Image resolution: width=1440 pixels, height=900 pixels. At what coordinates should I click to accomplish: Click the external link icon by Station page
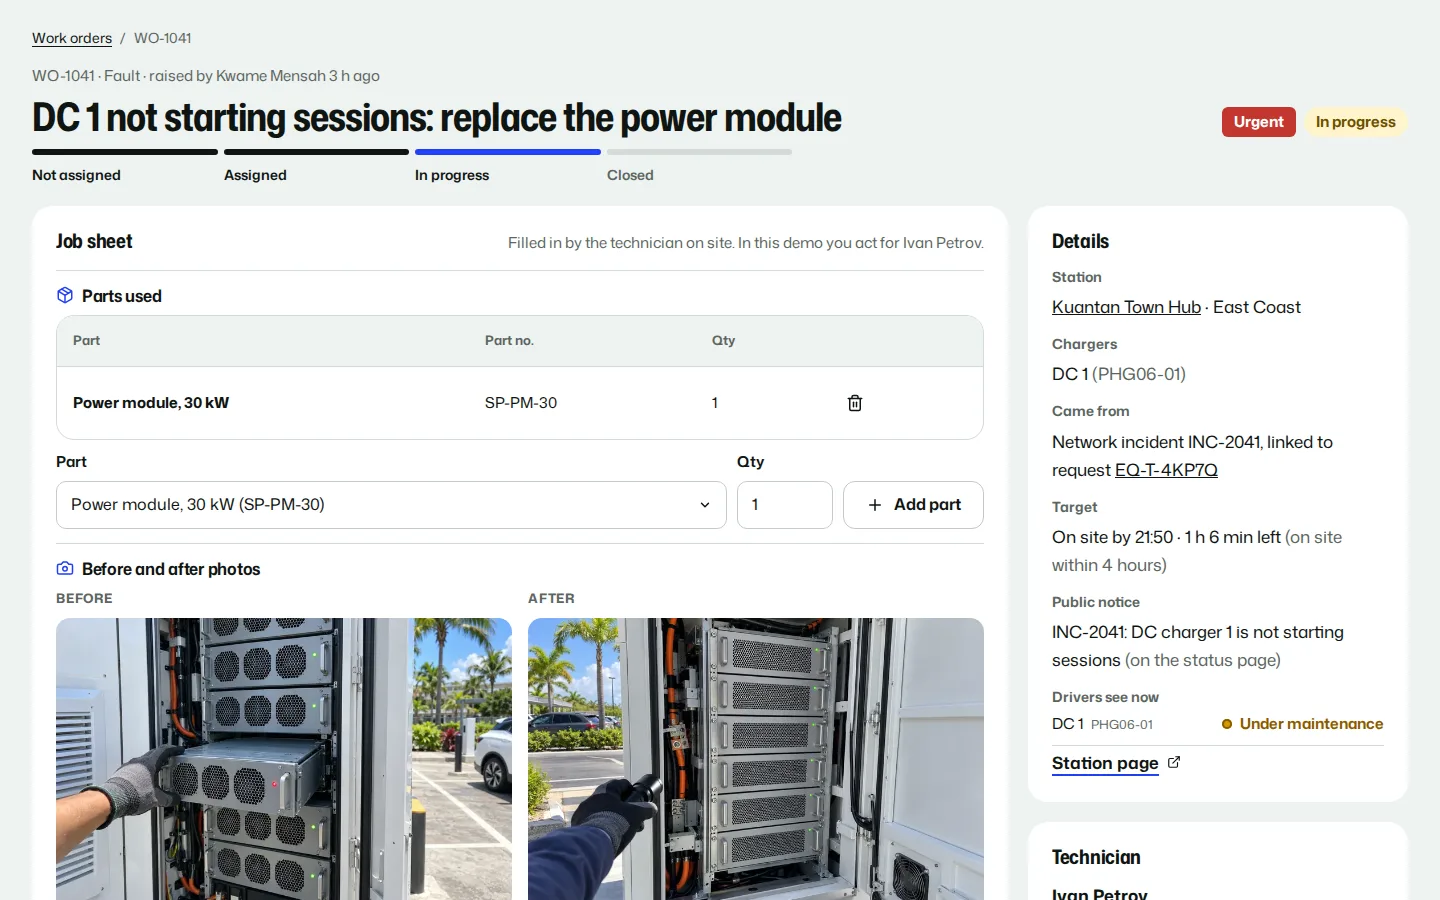(x=1174, y=762)
